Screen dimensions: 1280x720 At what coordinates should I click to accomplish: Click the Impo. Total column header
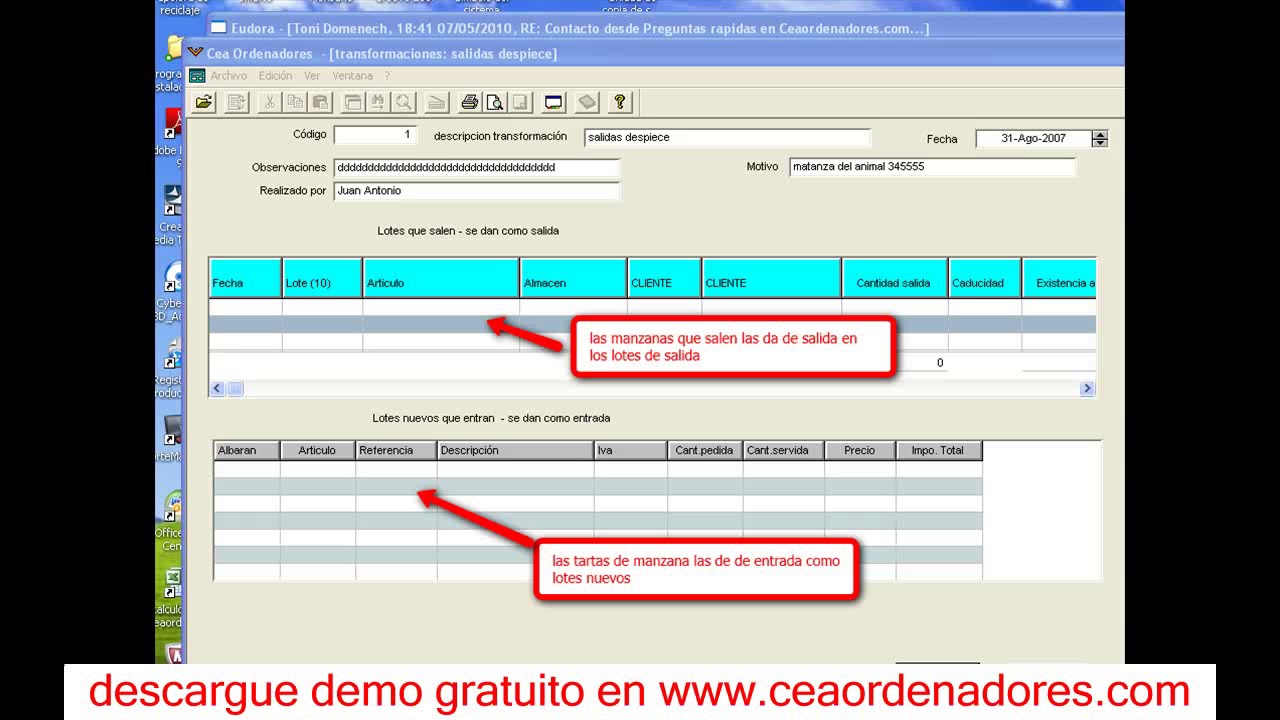939,451
